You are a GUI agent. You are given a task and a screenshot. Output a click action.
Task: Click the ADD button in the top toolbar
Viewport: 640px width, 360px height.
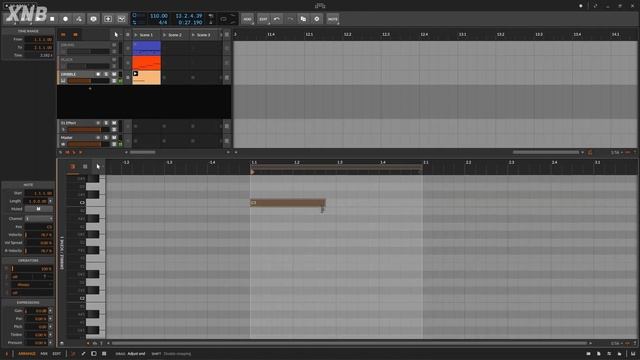pos(247,19)
